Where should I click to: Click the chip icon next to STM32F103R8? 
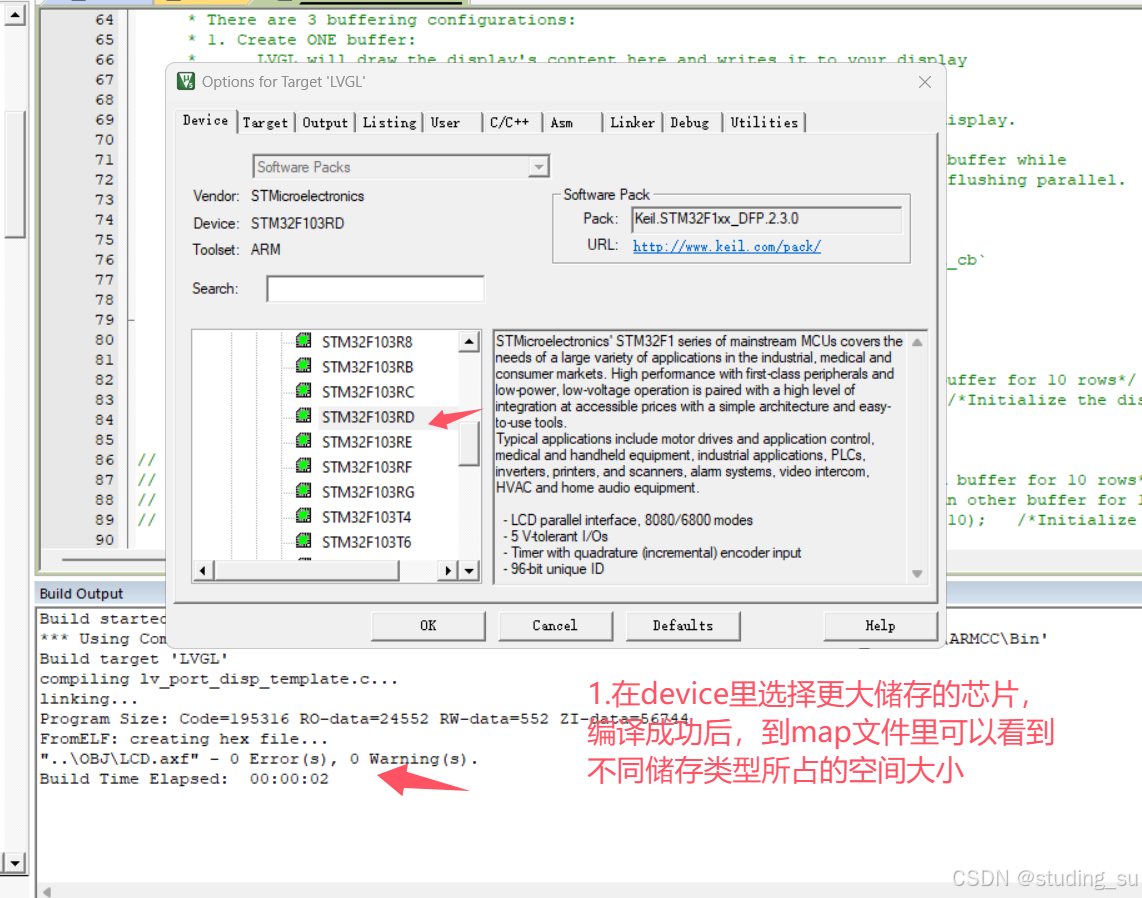pos(304,341)
